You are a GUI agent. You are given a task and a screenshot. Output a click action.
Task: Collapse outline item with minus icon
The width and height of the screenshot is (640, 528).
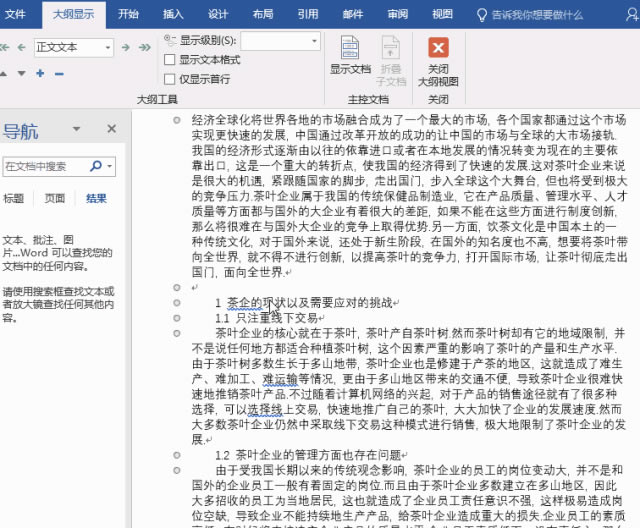59,74
